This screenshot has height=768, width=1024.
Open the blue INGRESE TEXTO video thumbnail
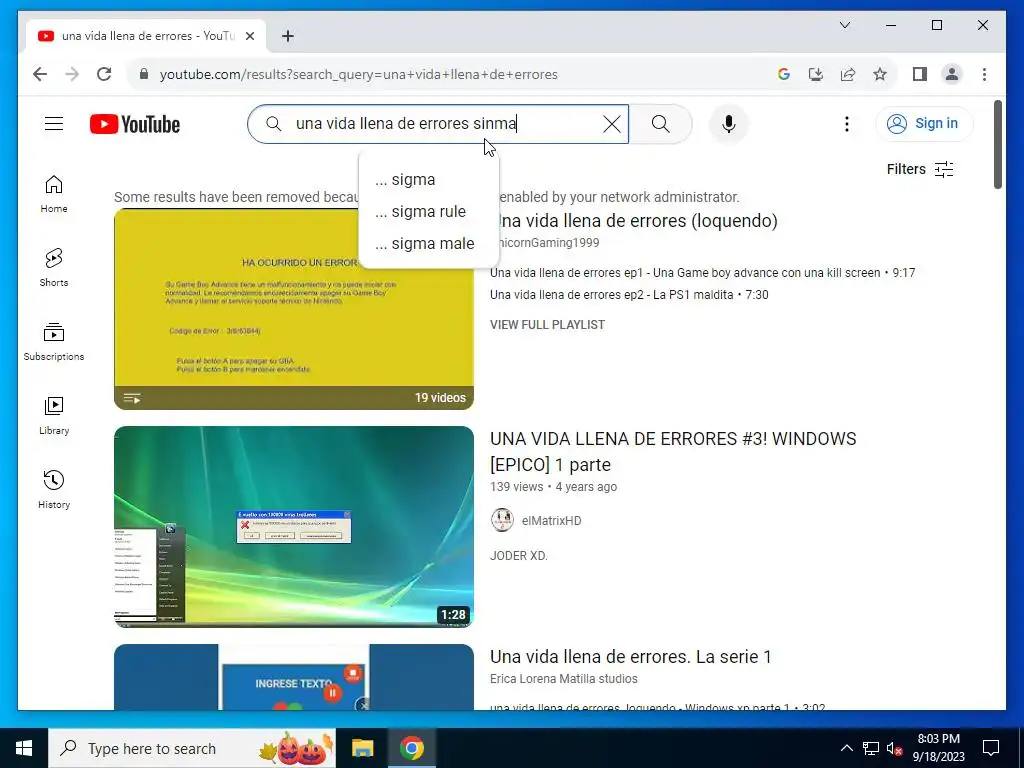click(294, 677)
